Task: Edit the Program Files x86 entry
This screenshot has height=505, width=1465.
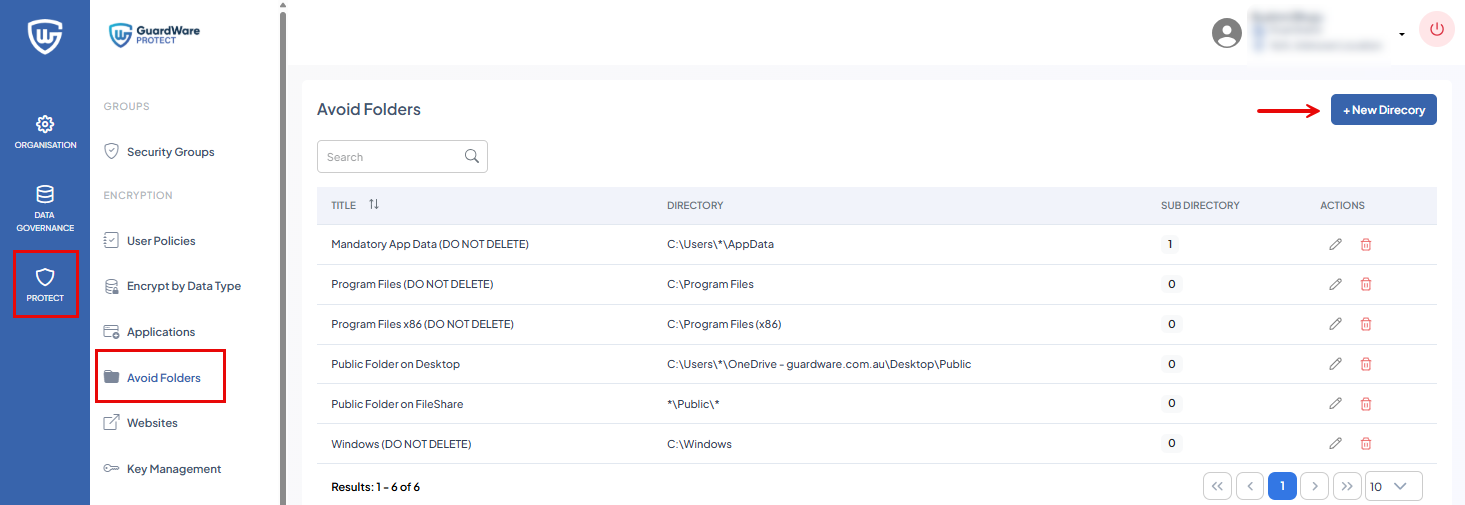Action: 1335,324
